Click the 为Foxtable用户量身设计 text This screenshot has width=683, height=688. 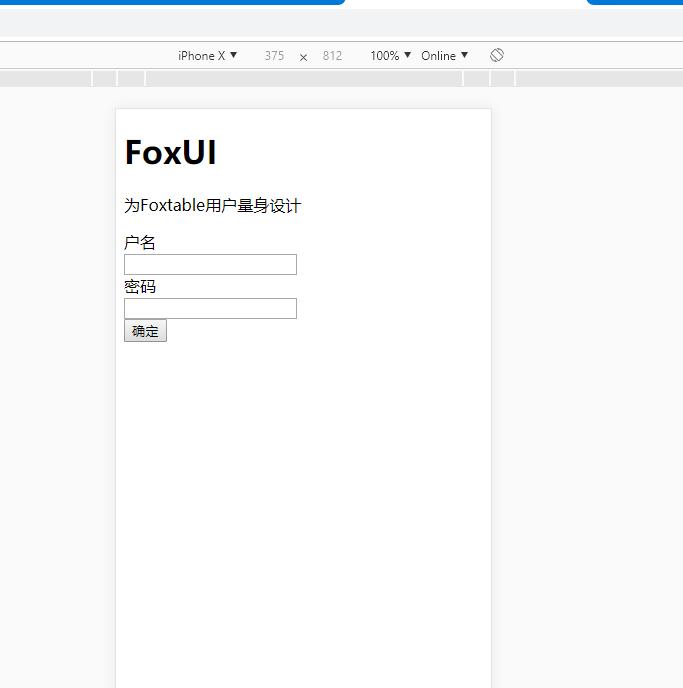212,205
